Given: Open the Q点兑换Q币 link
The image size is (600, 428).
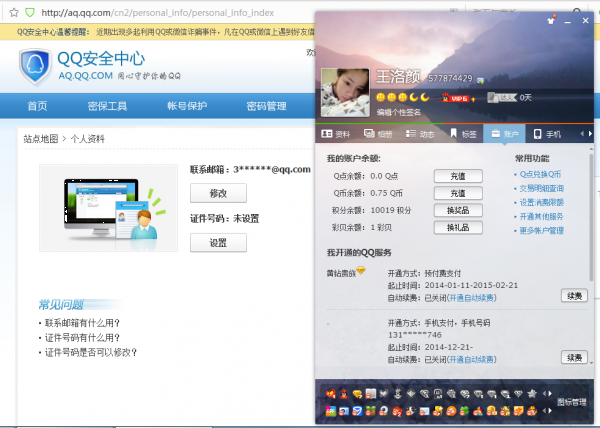Looking at the screenshot, I should [540, 174].
